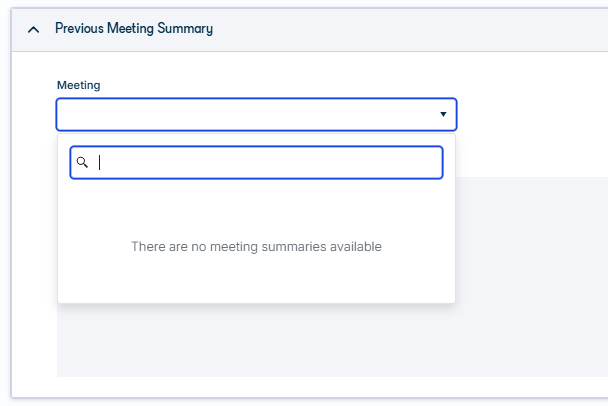
Task: Close the dropdown via white area beside Meeting field
Action: (x=531, y=114)
